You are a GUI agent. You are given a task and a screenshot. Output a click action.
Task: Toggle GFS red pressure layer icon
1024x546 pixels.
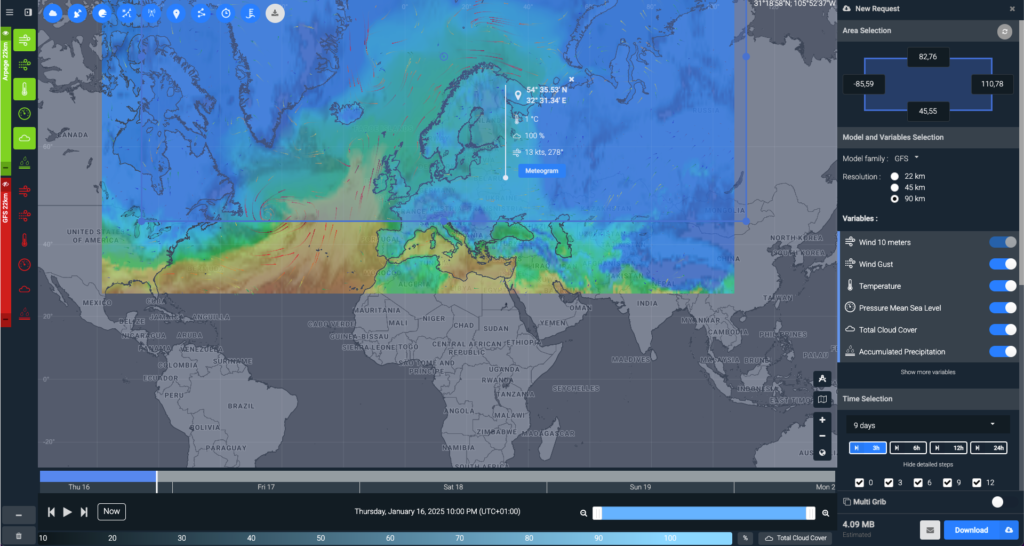[x=24, y=265]
